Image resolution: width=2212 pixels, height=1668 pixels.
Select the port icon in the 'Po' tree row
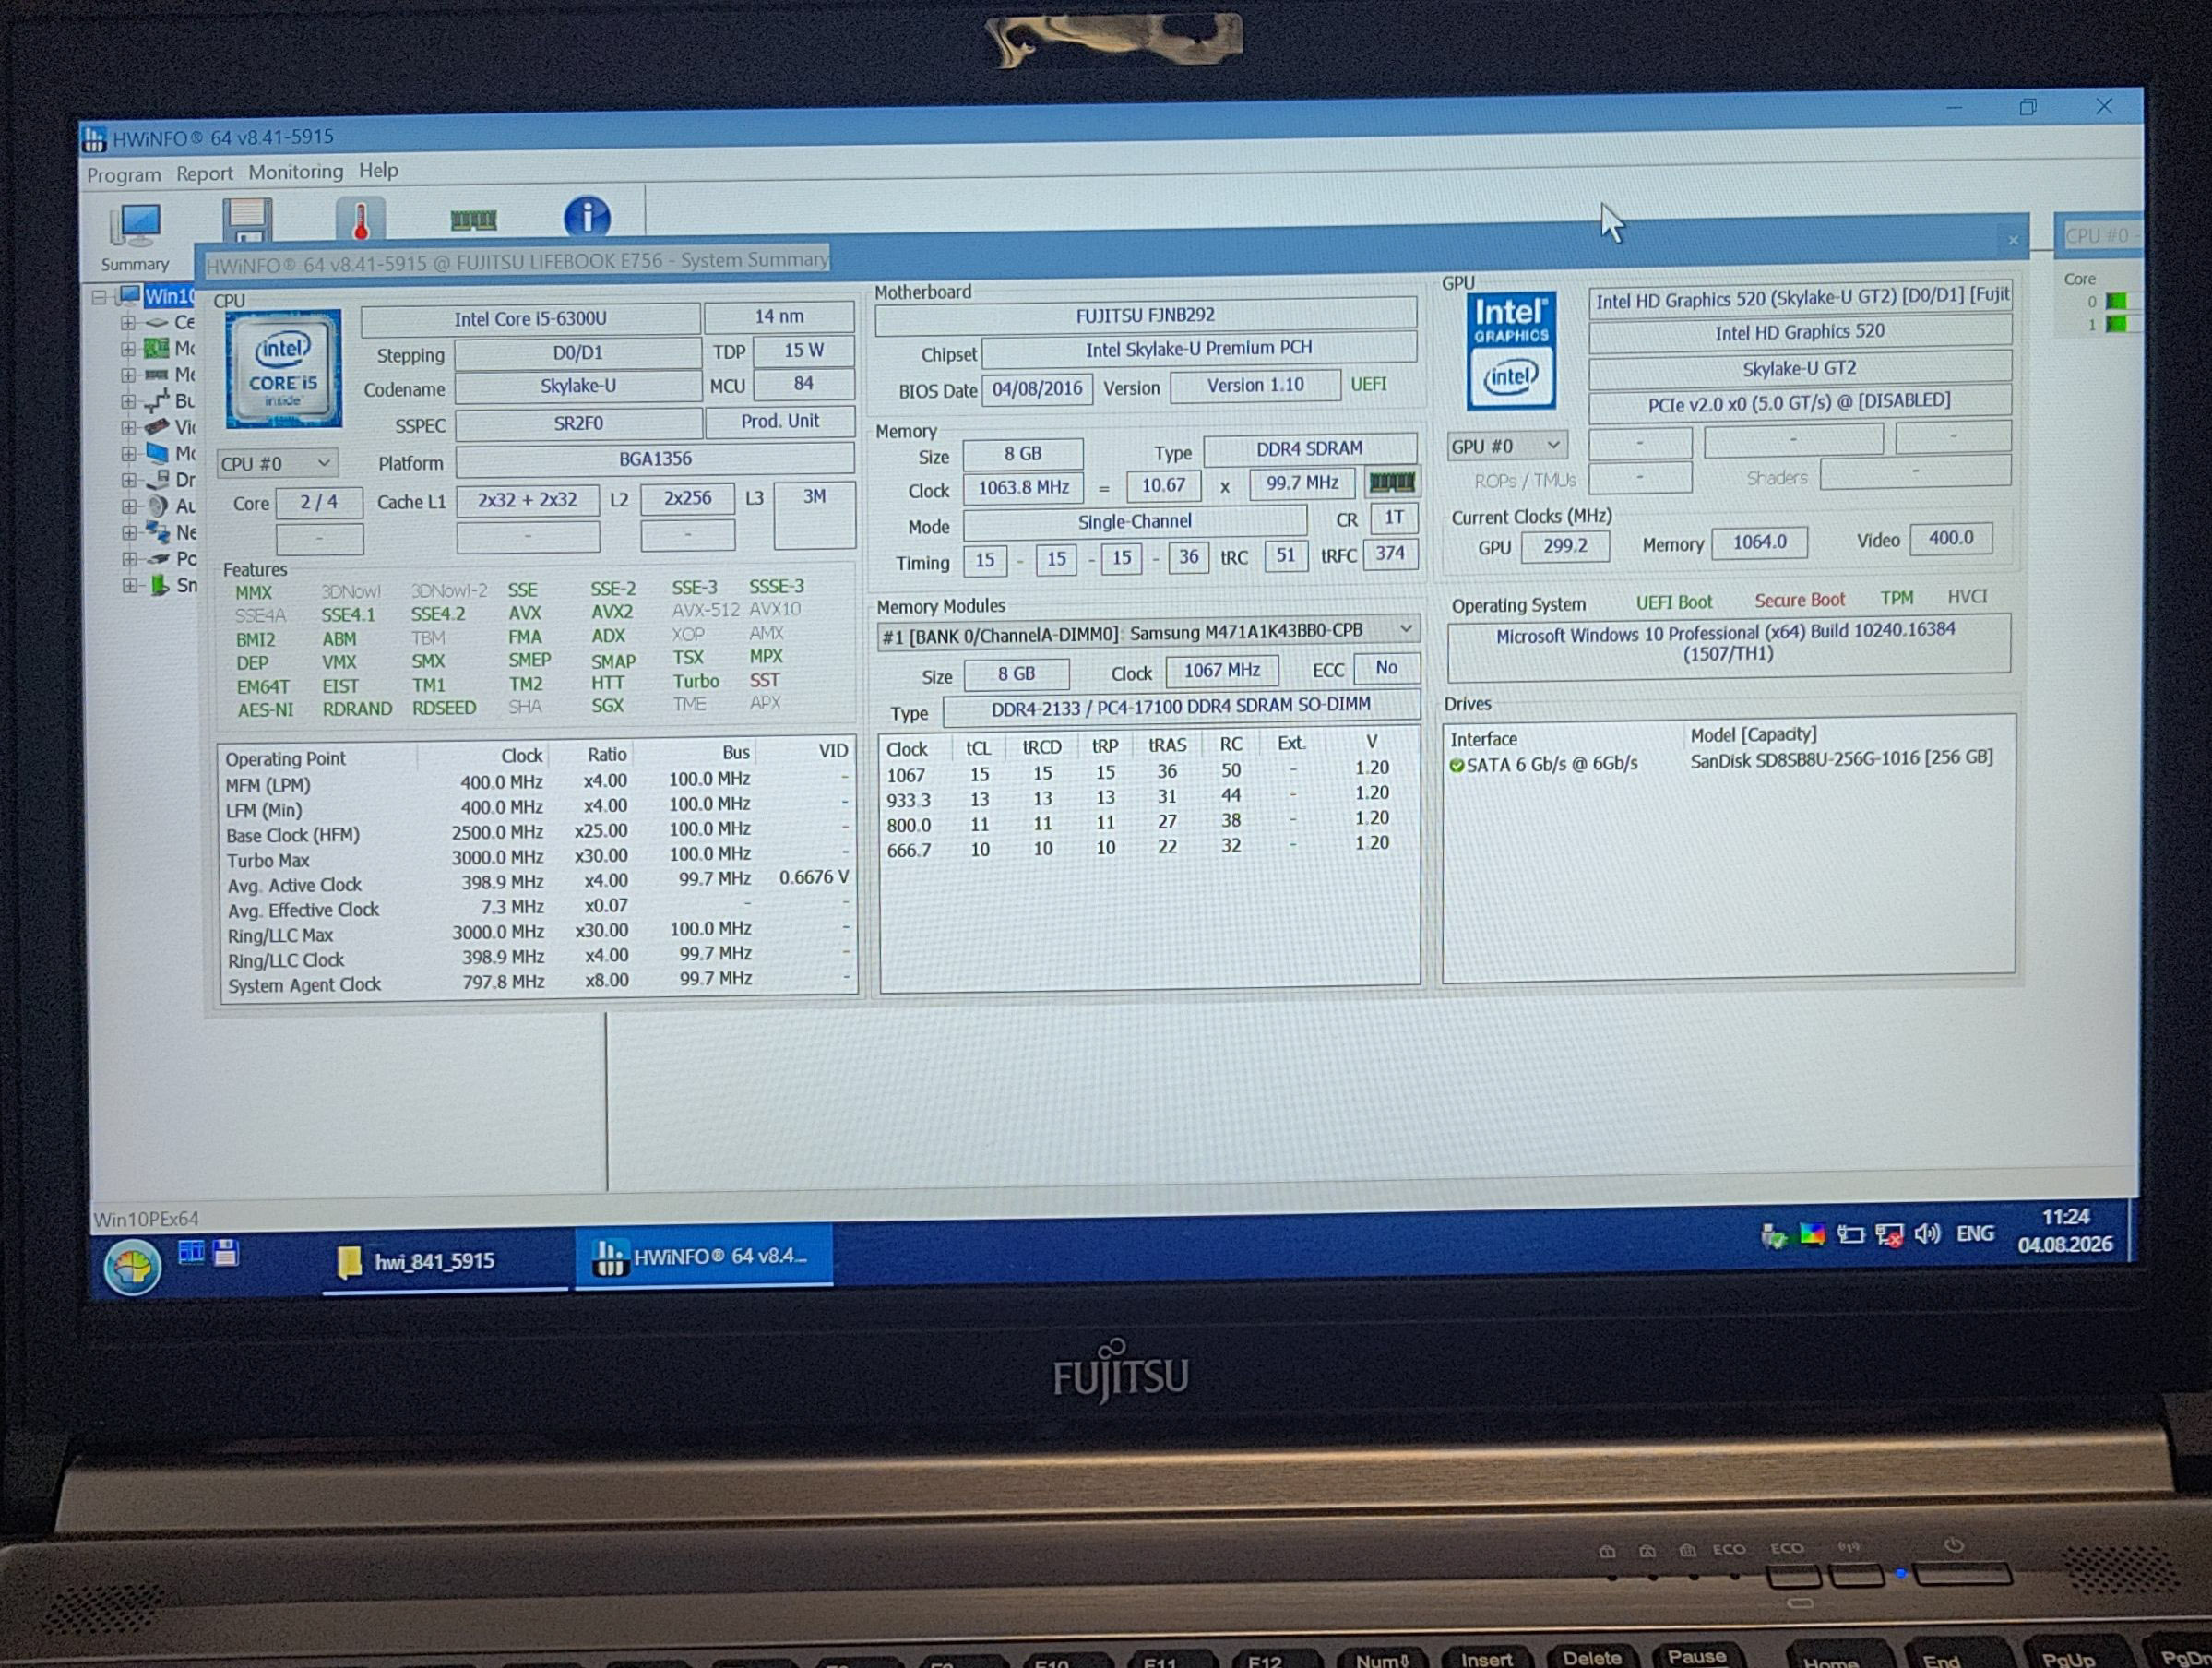click(157, 559)
